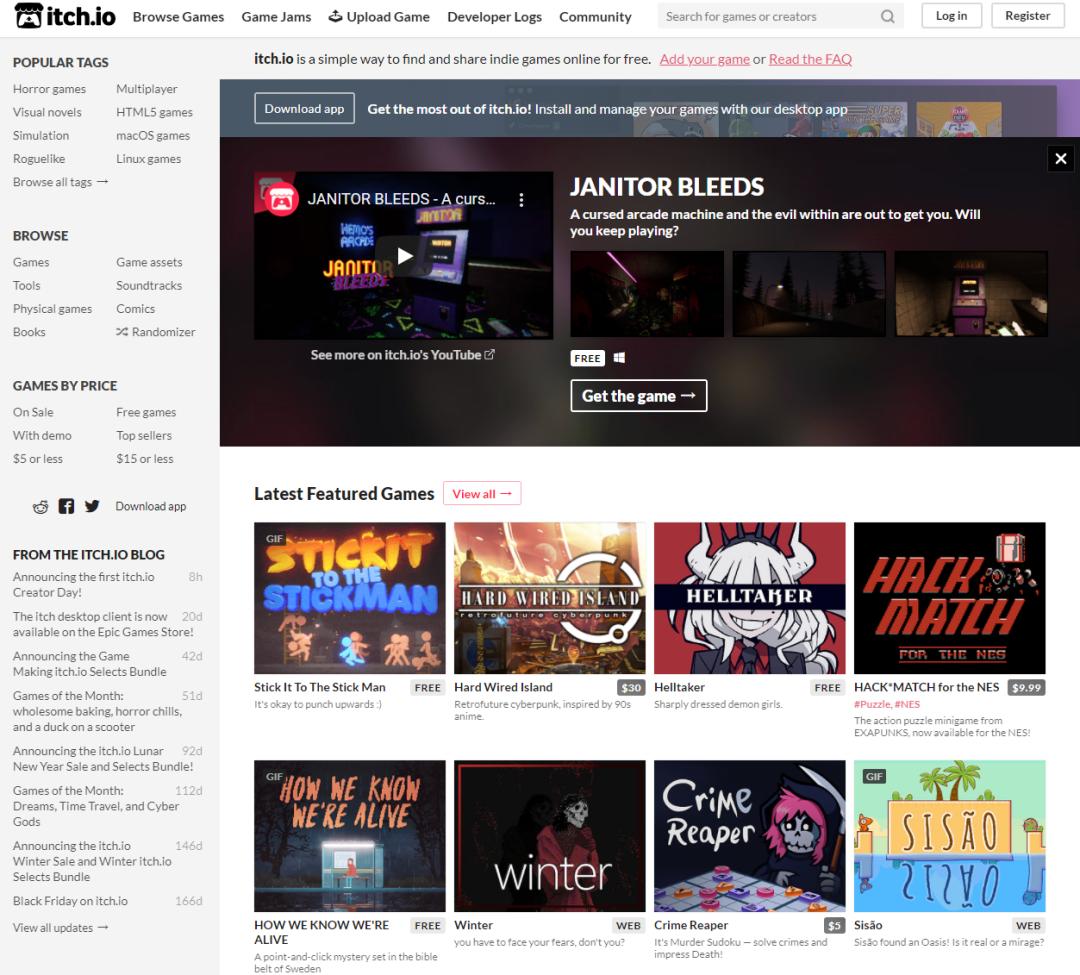
Task: Open Free games price filter
Action: tap(146, 412)
